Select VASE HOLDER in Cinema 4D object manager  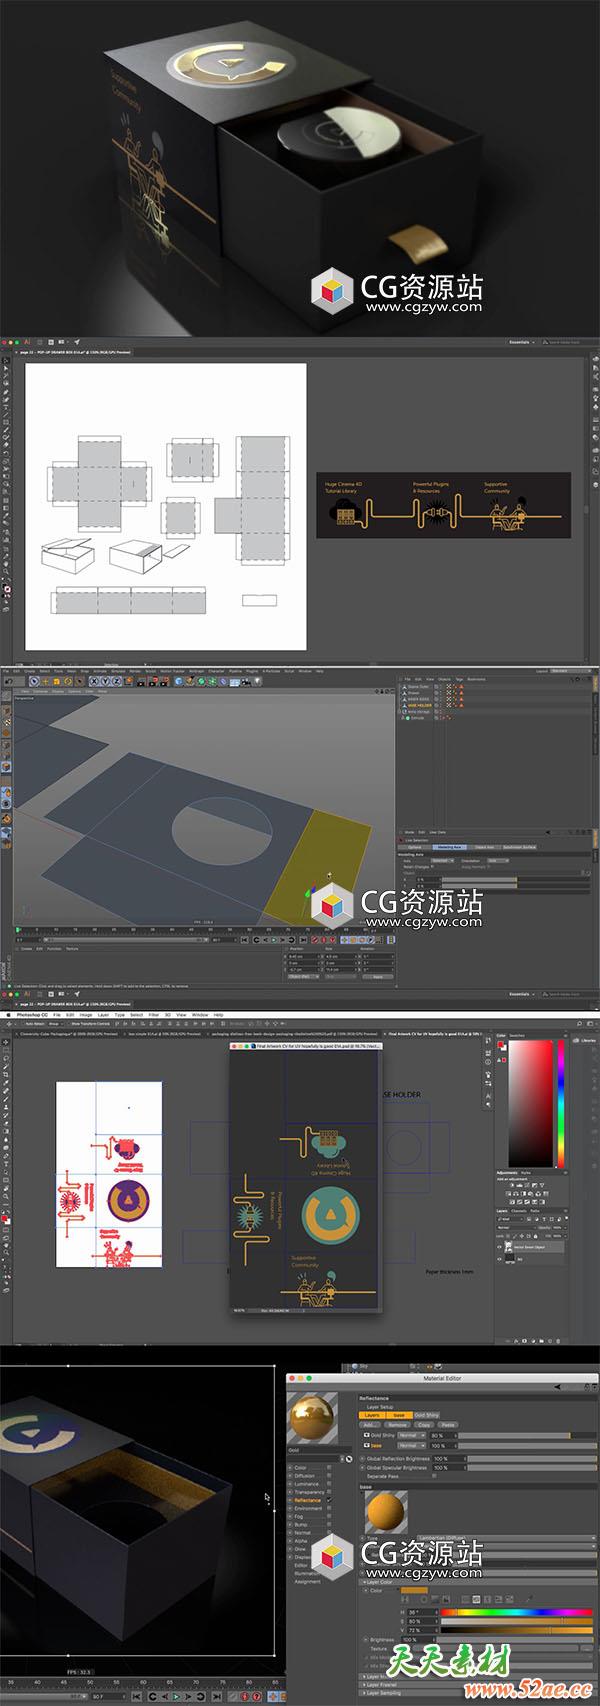point(420,705)
